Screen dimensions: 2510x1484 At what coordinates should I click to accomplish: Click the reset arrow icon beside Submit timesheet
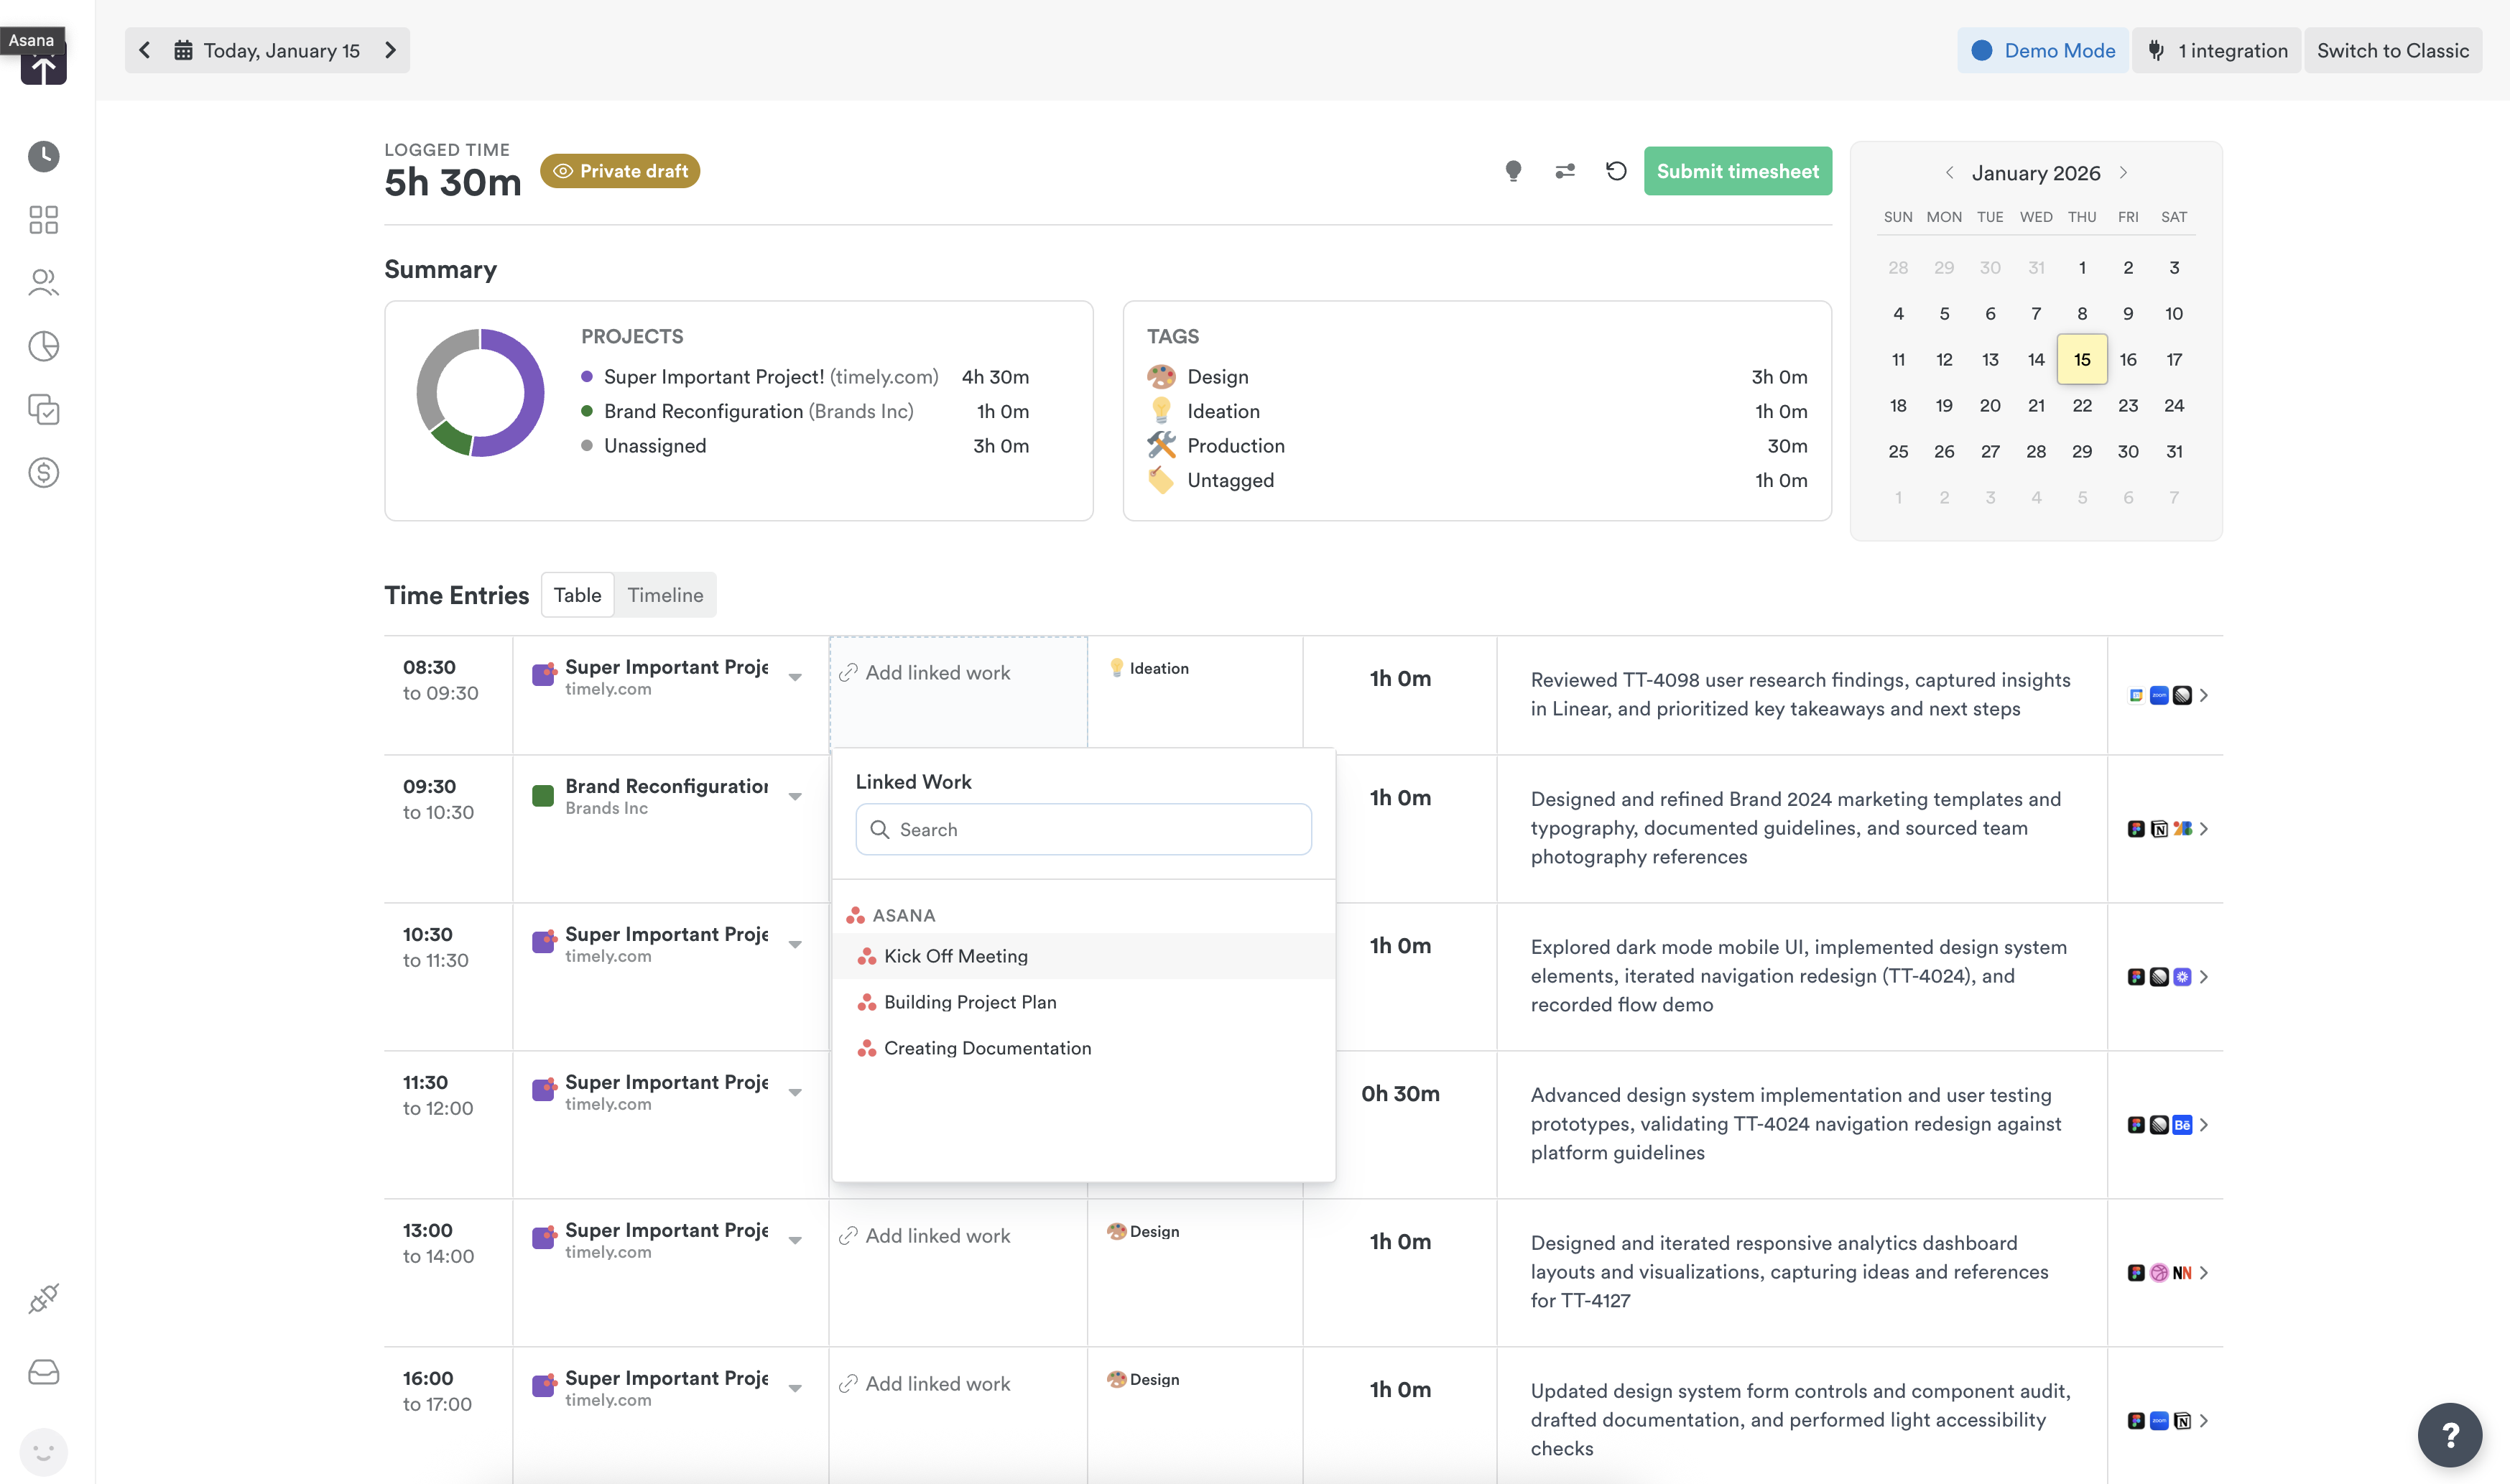pos(1615,170)
